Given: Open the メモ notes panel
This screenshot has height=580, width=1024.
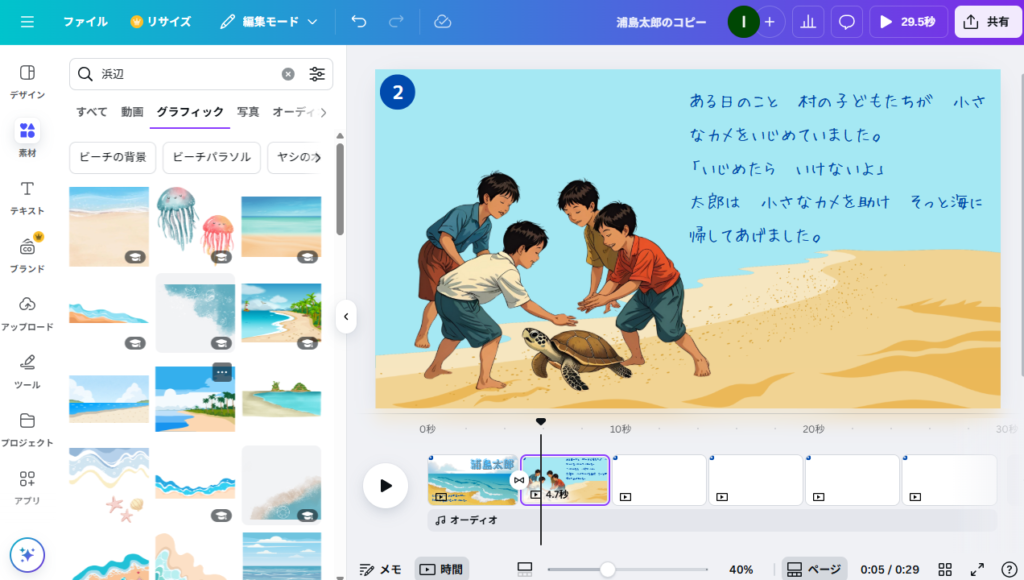Looking at the screenshot, I should [380, 570].
